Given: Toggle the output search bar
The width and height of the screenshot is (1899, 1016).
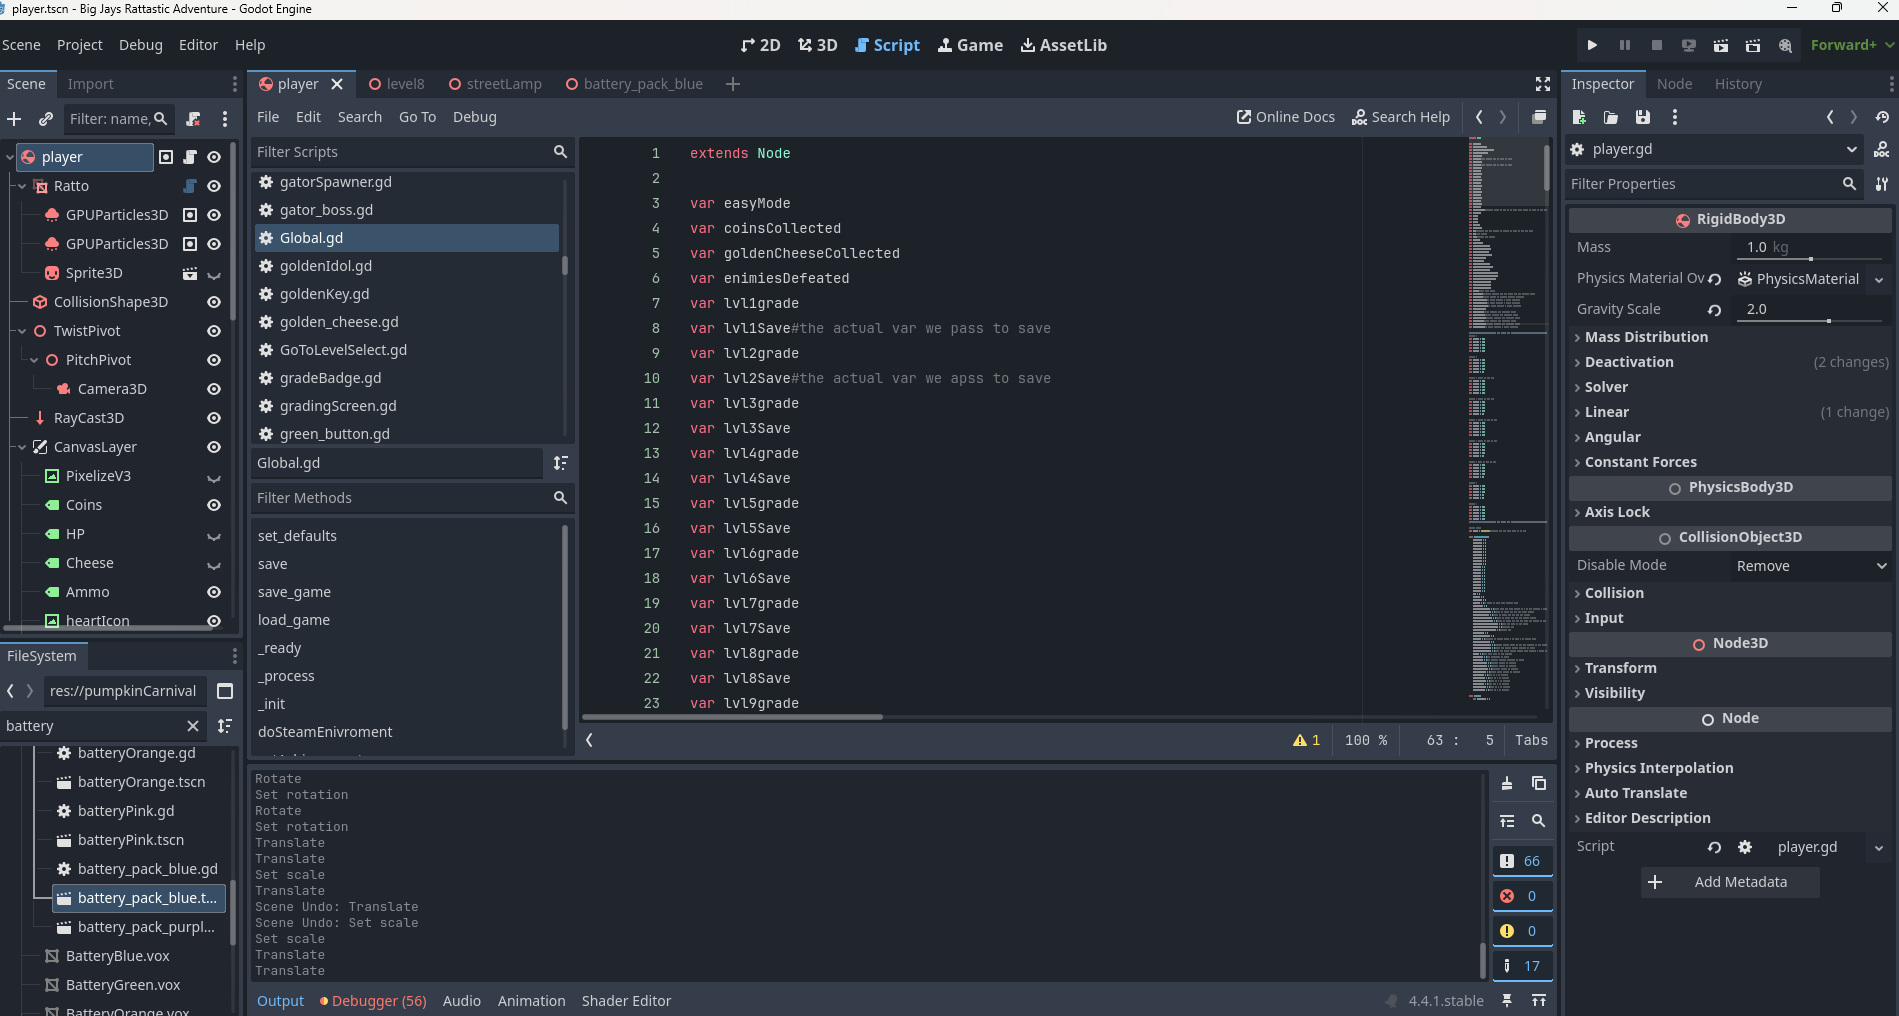Looking at the screenshot, I should pos(1539,821).
